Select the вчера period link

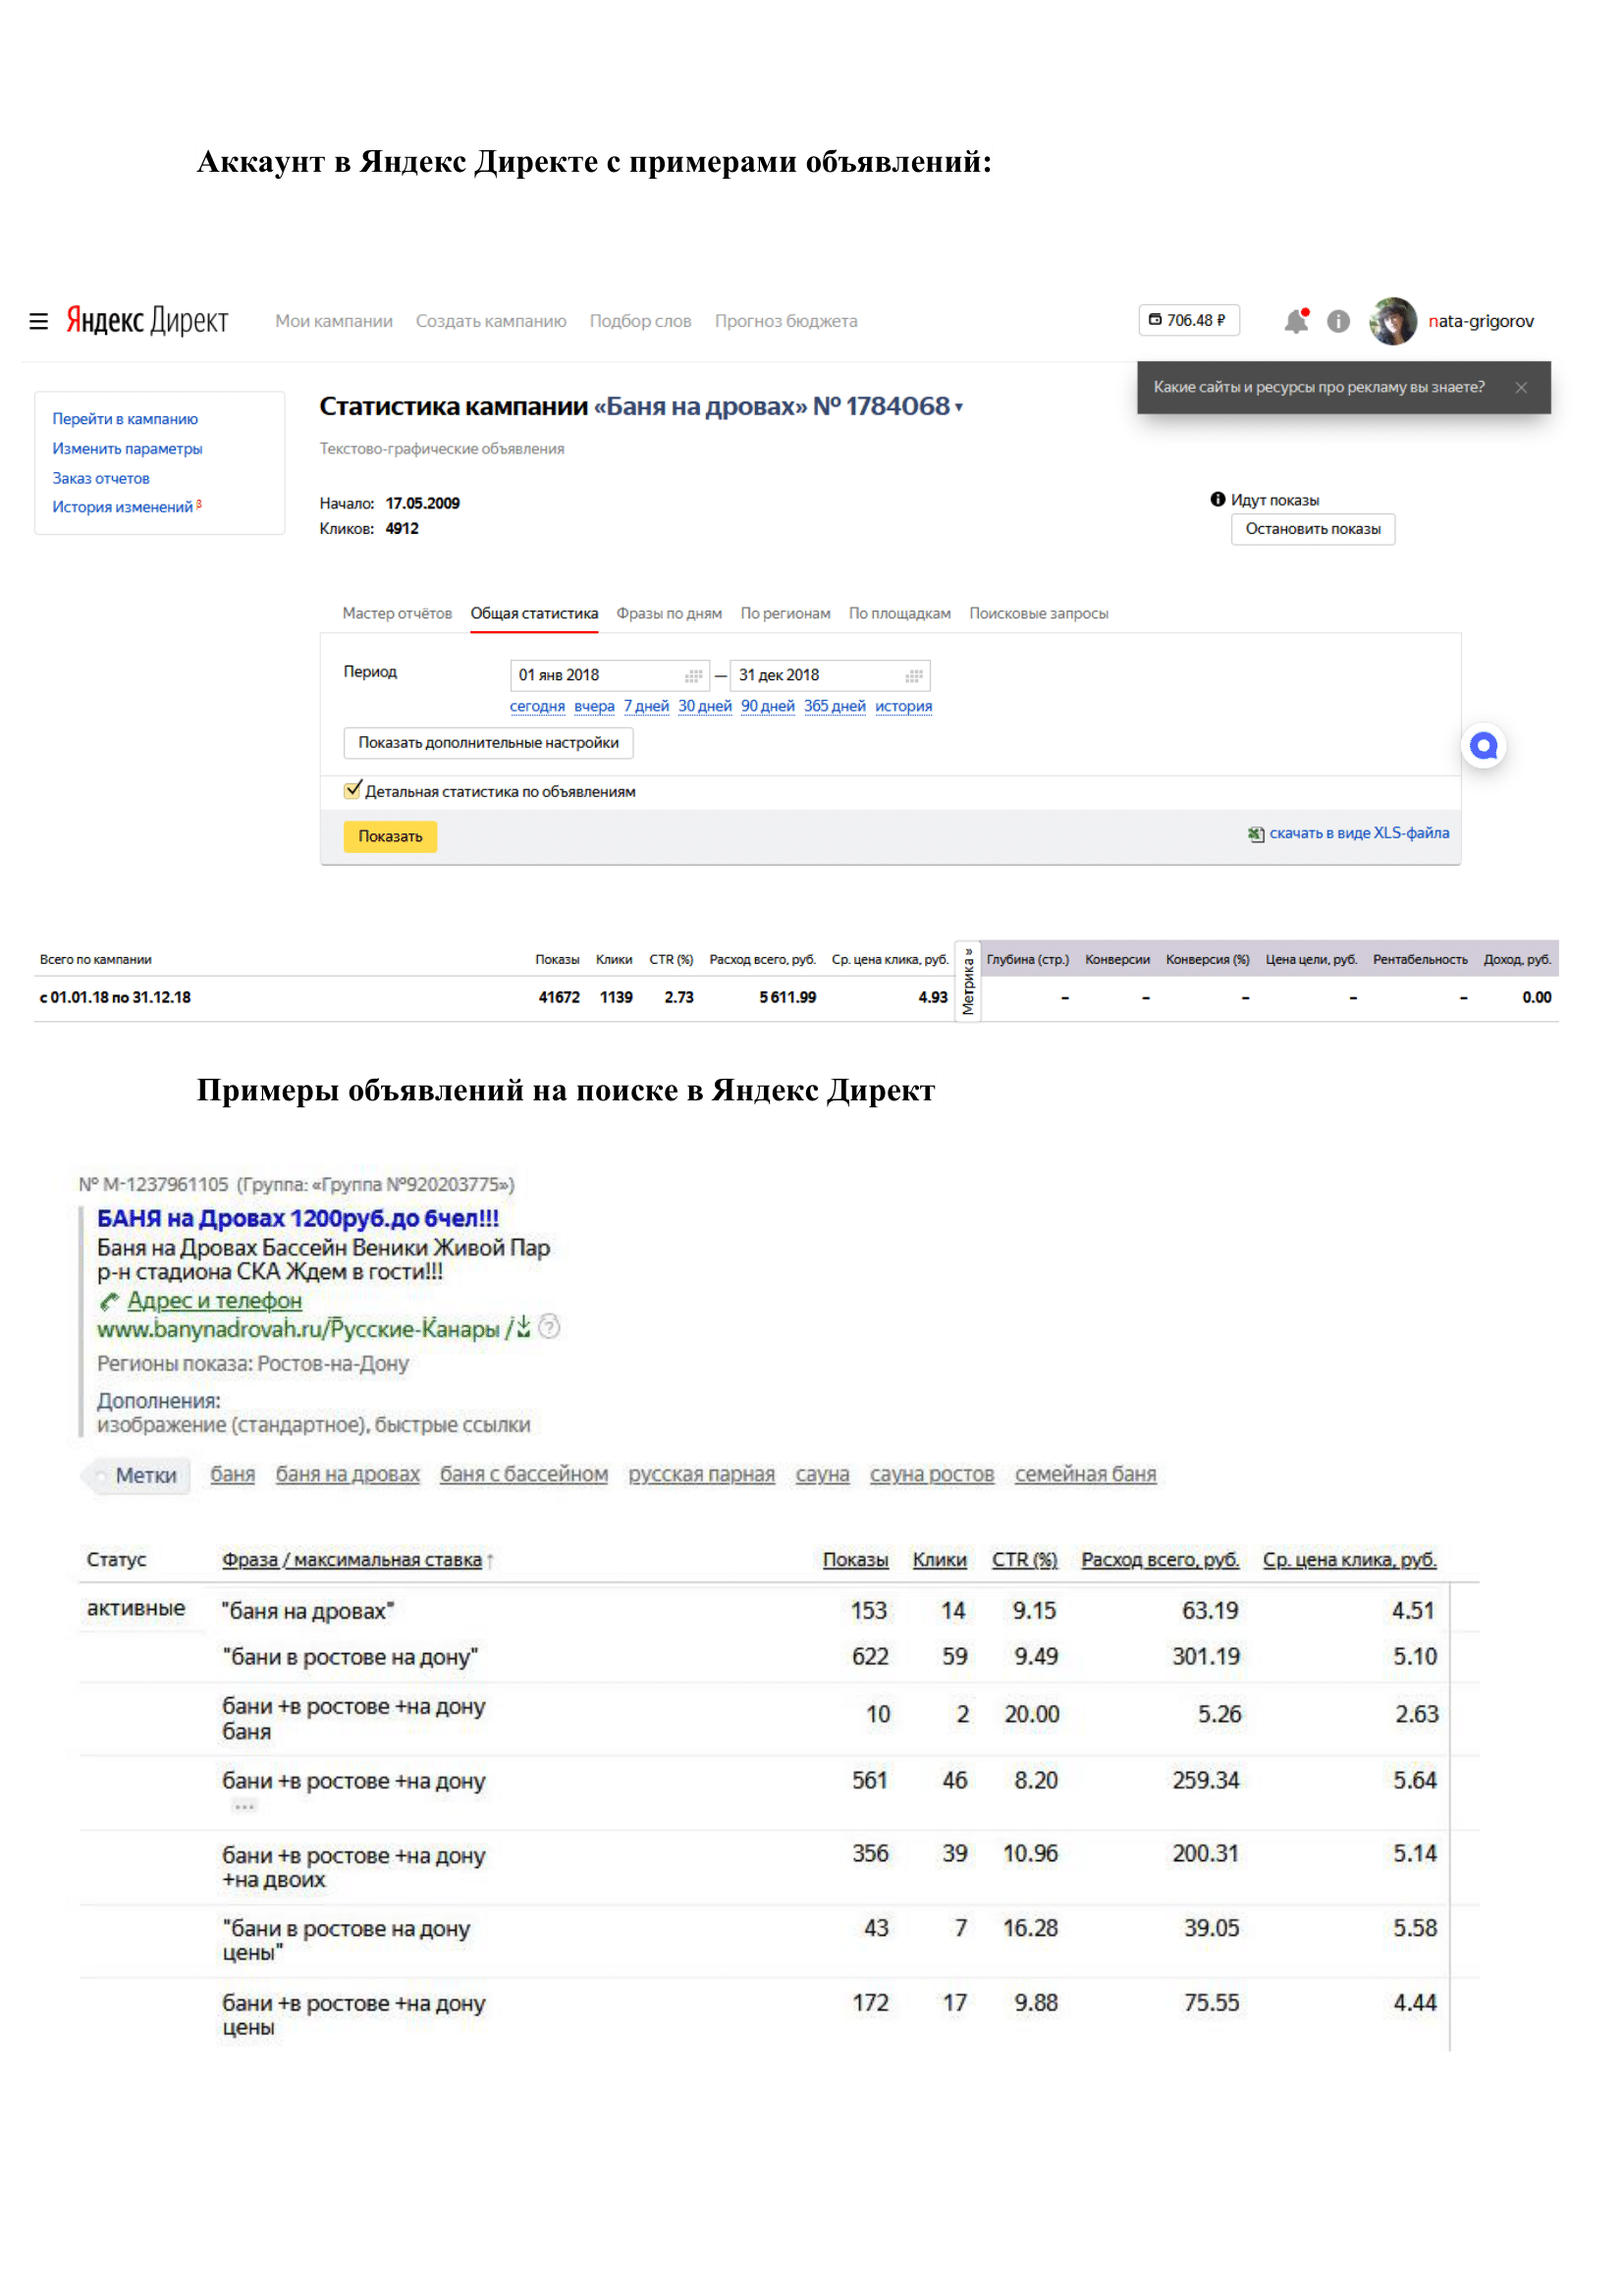click(x=594, y=706)
